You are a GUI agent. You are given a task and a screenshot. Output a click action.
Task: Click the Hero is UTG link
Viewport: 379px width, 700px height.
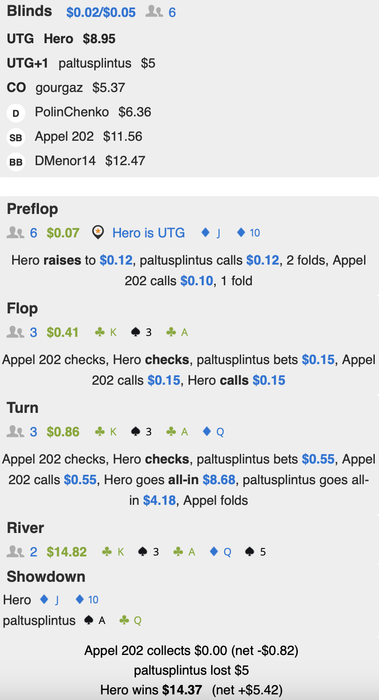tap(148, 233)
